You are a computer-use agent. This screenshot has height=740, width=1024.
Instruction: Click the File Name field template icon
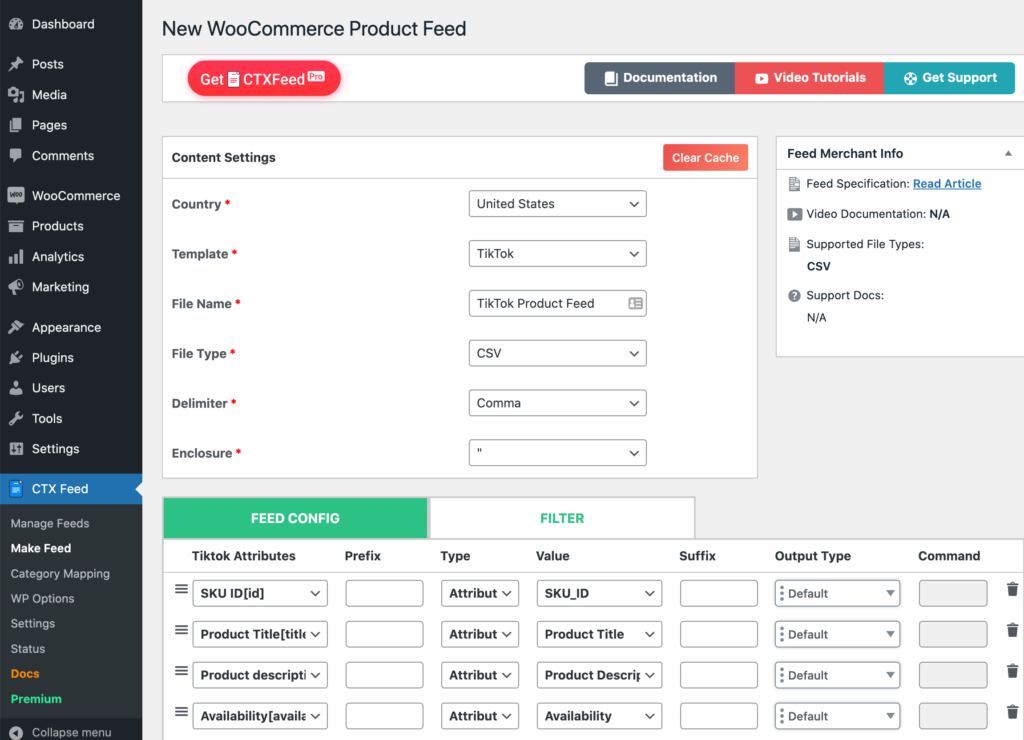(x=635, y=303)
